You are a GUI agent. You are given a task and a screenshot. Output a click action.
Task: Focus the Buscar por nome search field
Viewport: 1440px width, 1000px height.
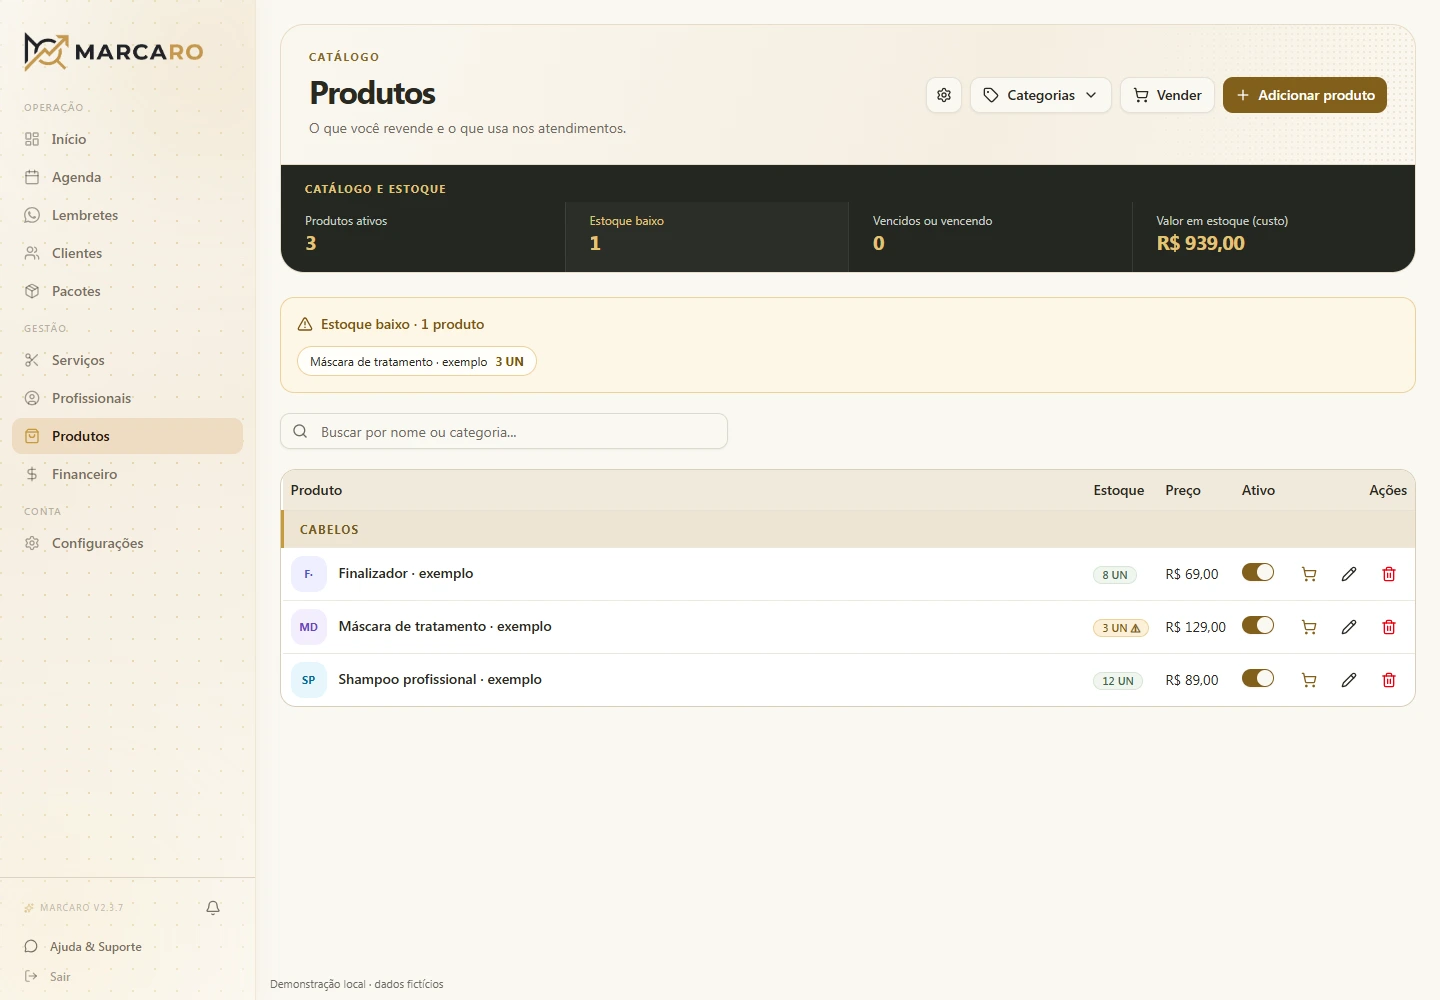point(504,432)
